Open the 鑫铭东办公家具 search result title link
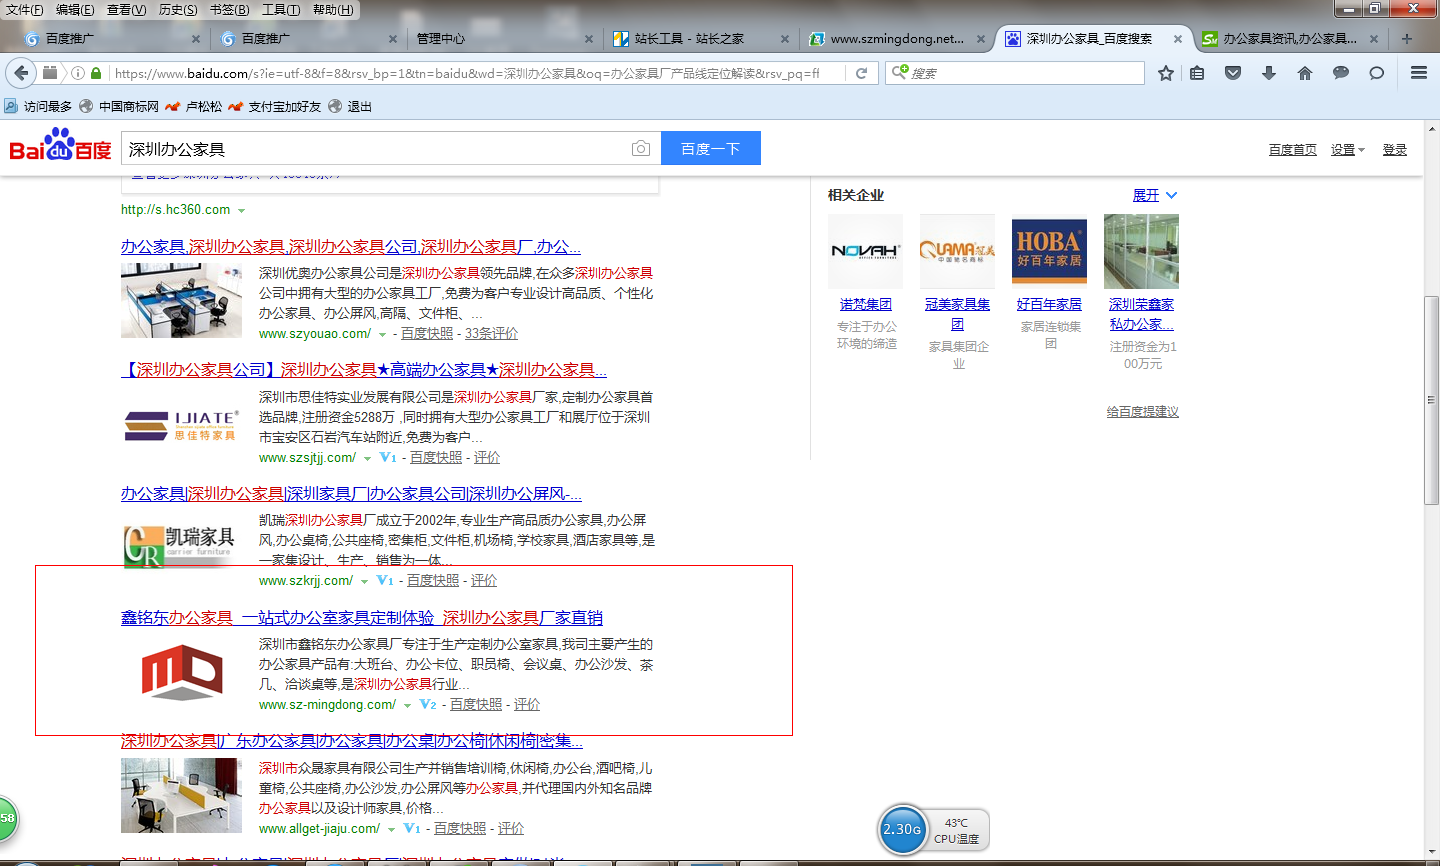This screenshot has width=1440, height=866. (x=361, y=618)
